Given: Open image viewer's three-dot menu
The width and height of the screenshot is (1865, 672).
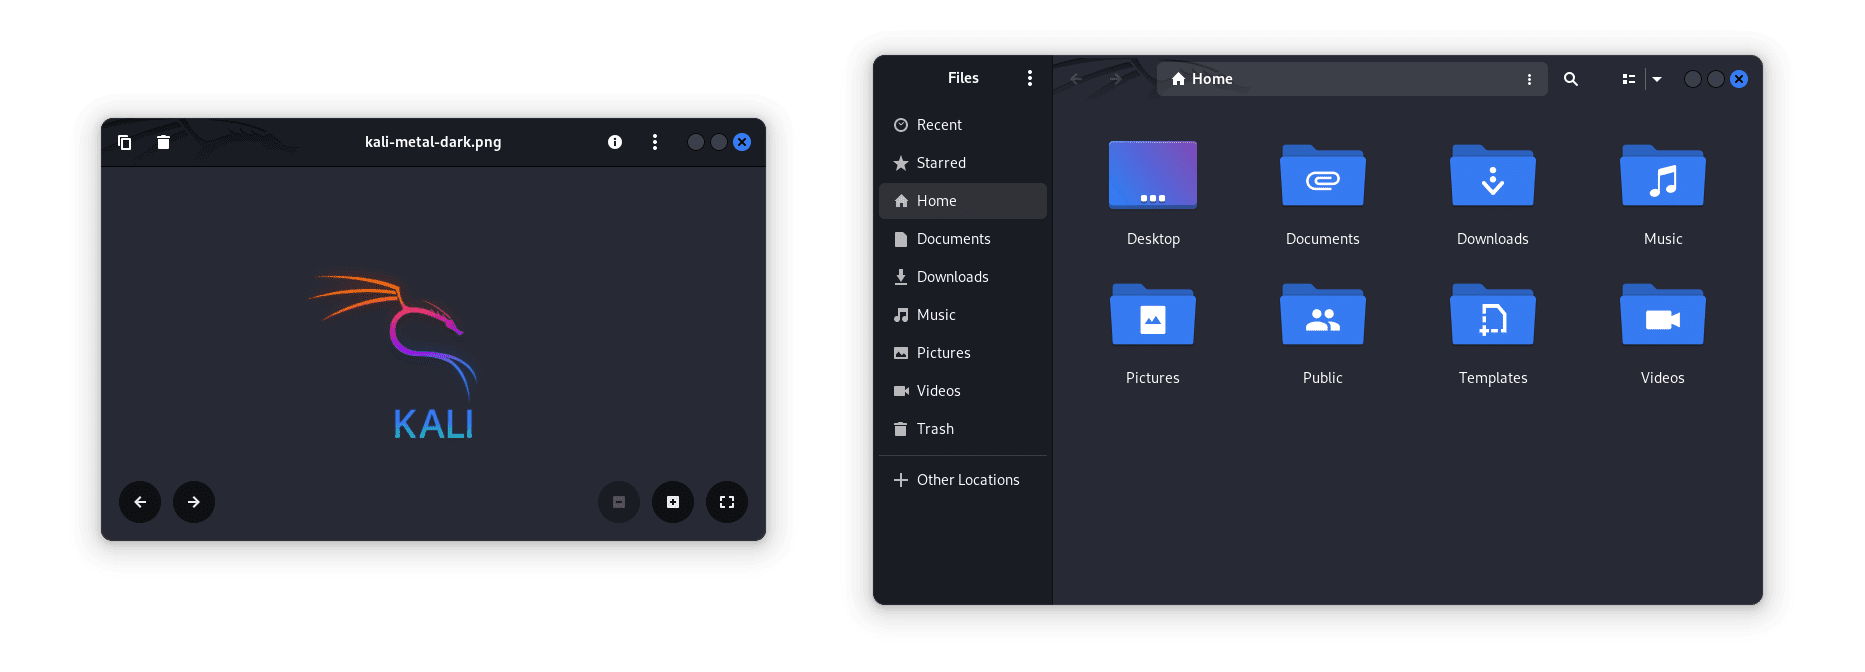Looking at the screenshot, I should click(x=655, y=142).
